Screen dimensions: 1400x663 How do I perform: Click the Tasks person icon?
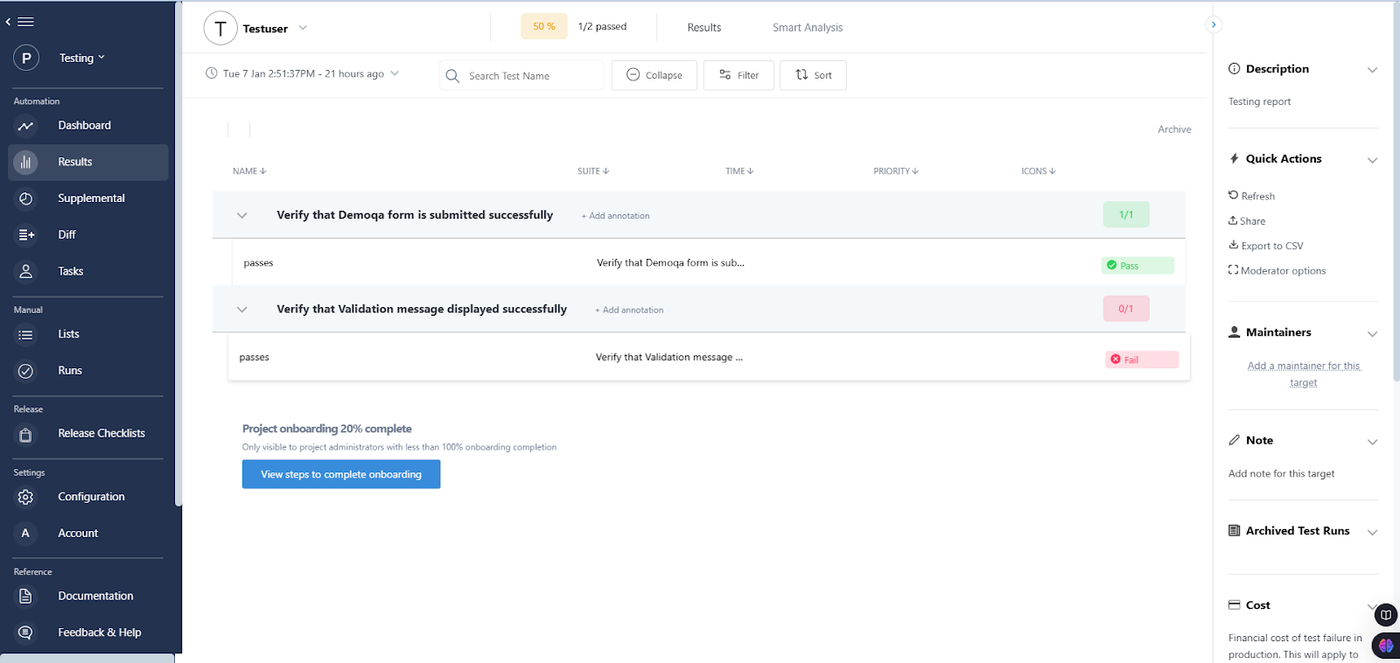tap(26, 271)
